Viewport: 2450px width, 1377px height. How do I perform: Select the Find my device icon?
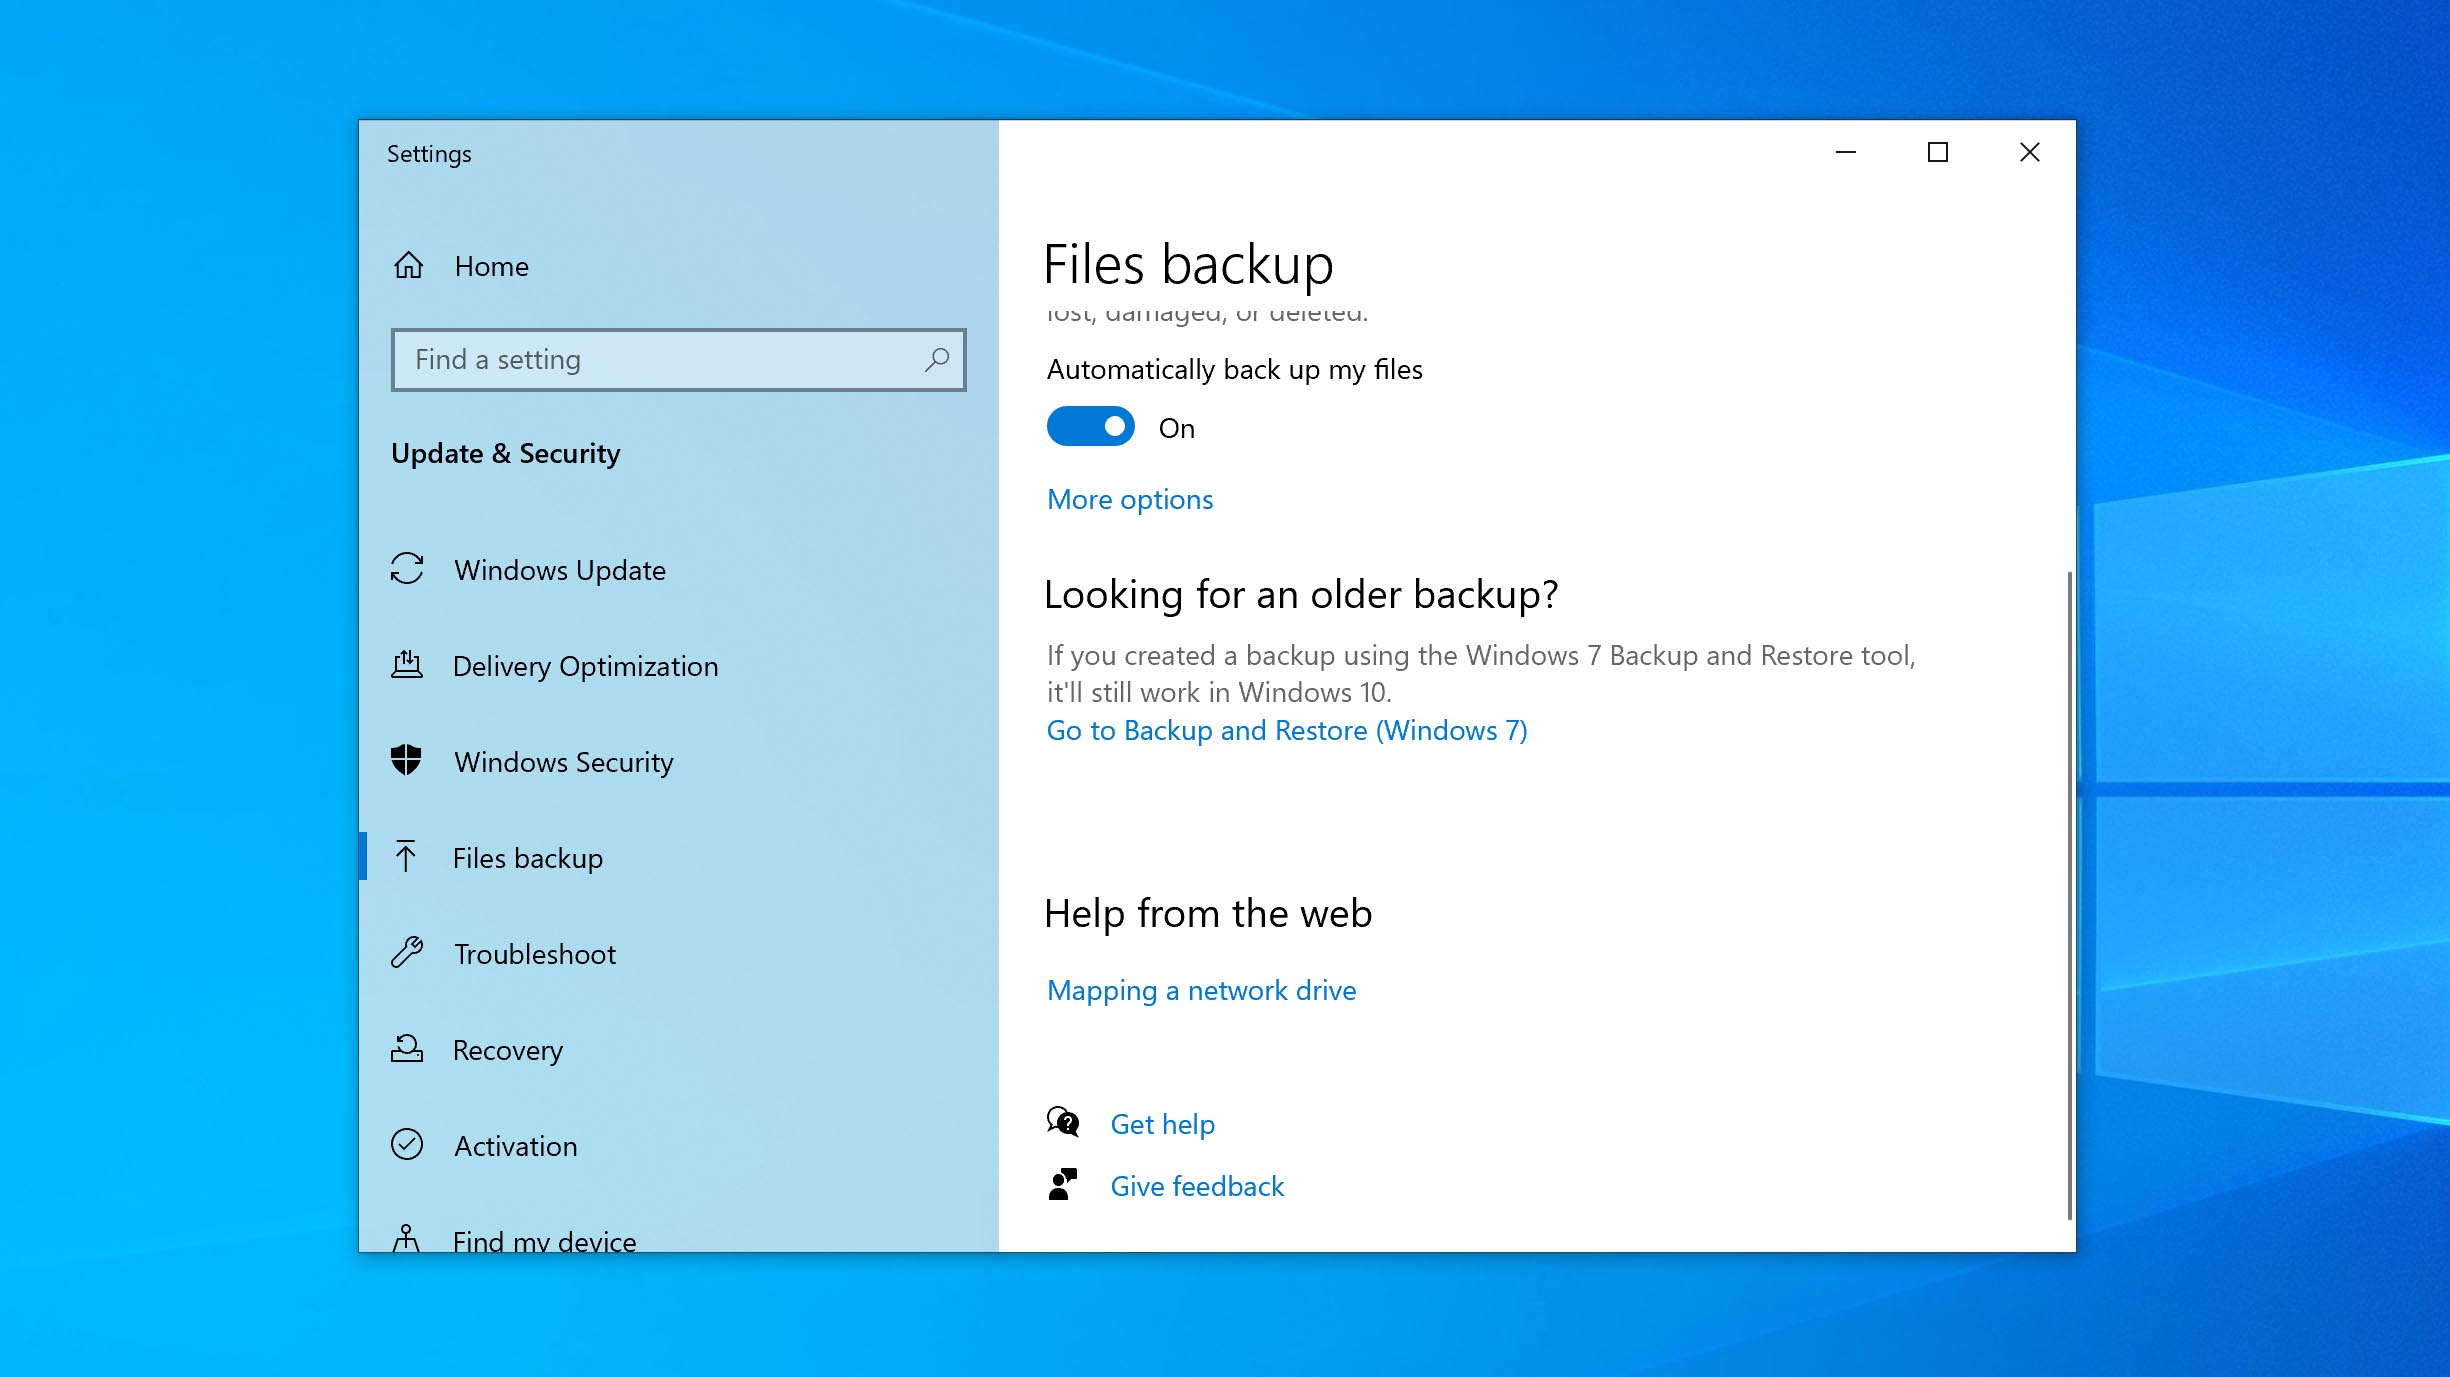pos(409,1240)
